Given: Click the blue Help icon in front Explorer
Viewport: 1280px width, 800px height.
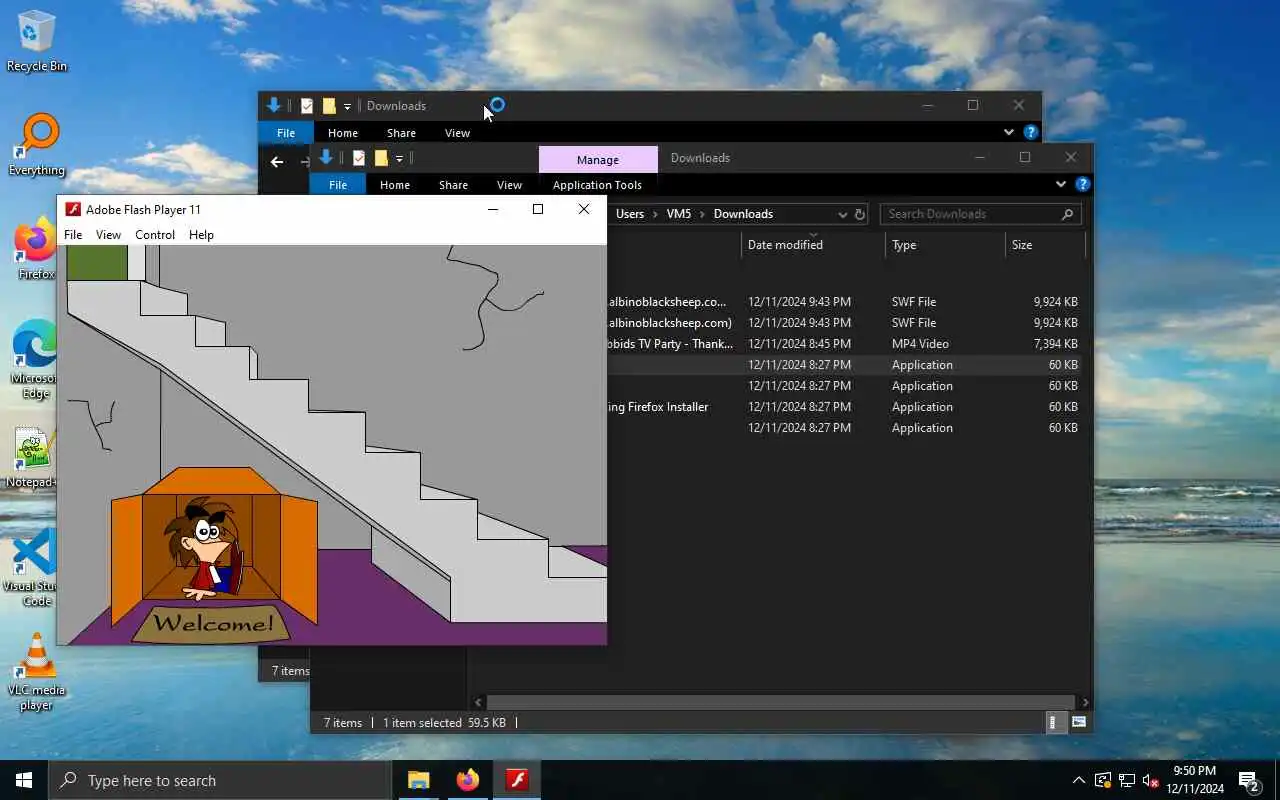Looking at the screenshot, I should point(1082,184).
